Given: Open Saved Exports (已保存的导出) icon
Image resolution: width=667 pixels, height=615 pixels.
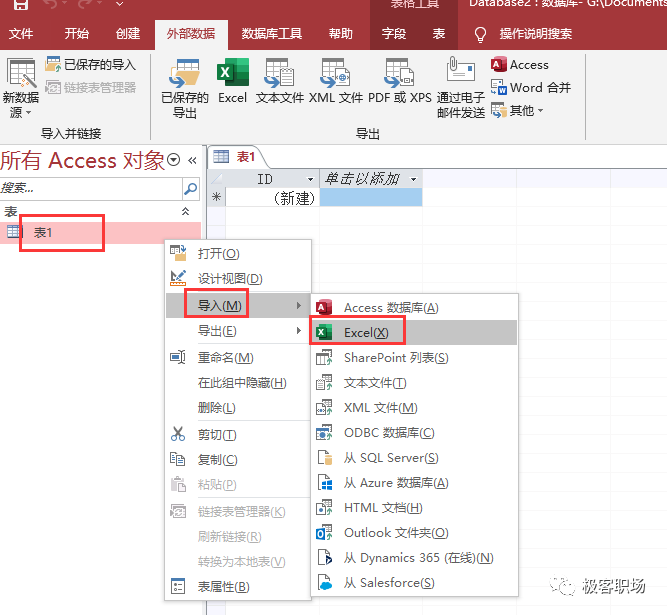Looking at the screenshot, I should [x=185, y=88].
